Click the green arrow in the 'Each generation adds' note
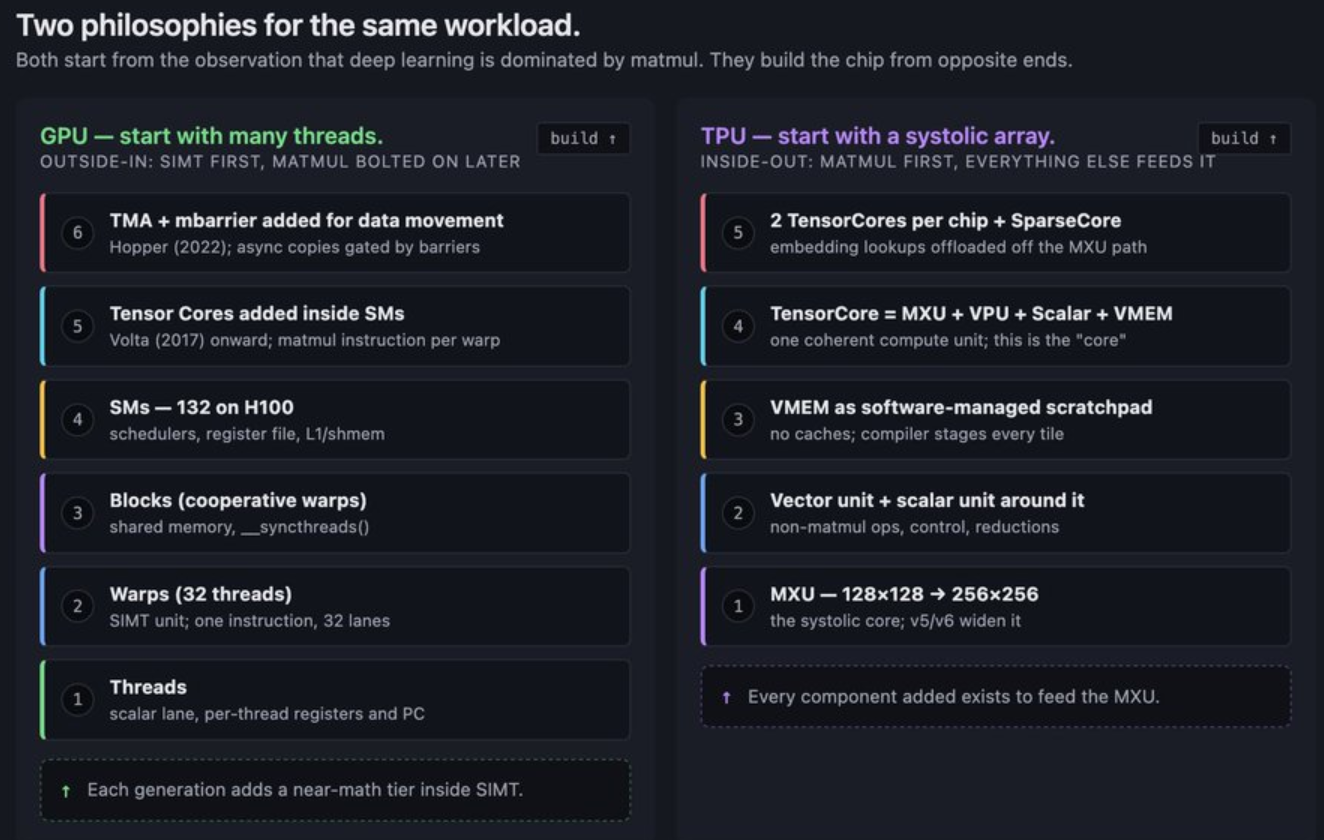This screenshot has width=1324, height=840. [66, 791]
